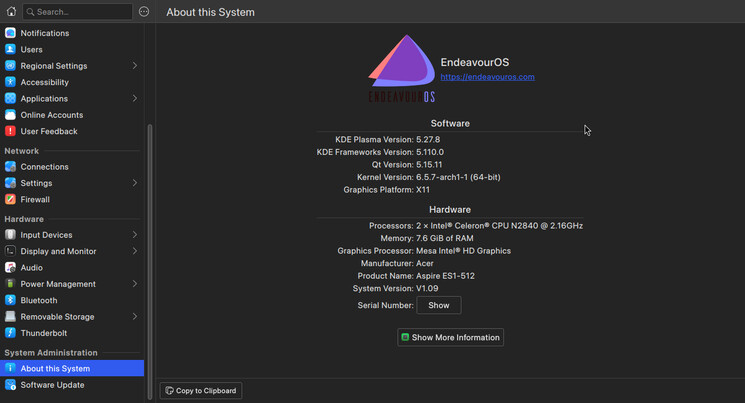Expand Removable Storage using its chevron
Screen dimensions: 745x403
tap(135, 317)
